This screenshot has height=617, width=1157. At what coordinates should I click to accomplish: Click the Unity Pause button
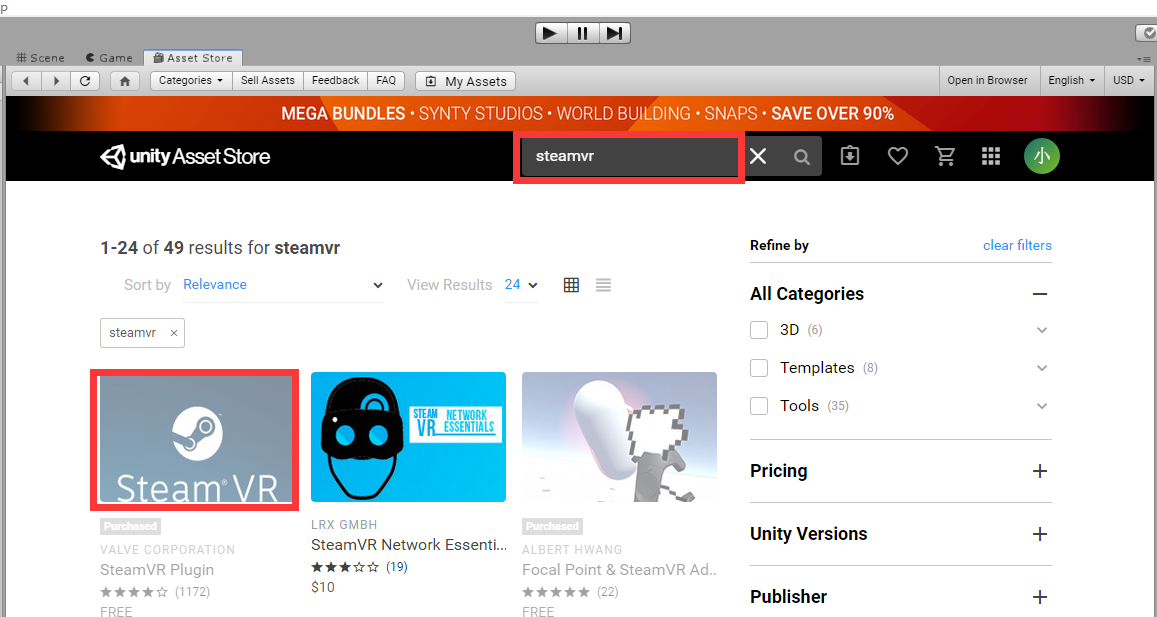tap(583, 33)
